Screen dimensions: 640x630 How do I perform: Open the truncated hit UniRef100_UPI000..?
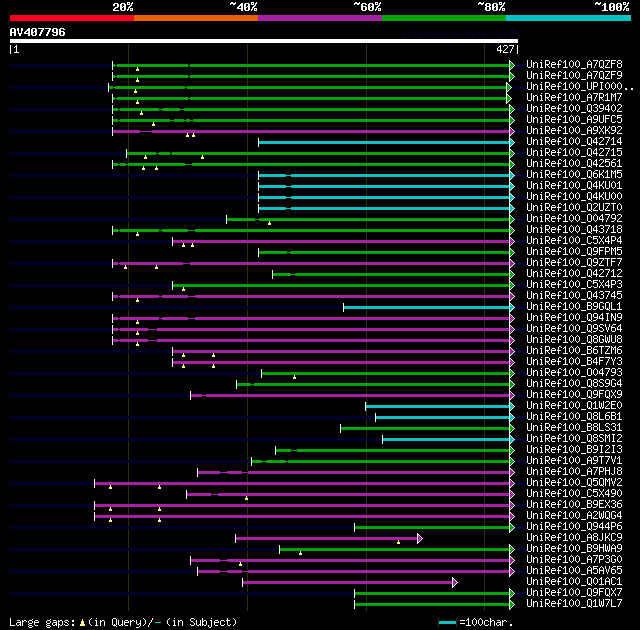pos(580,87)
